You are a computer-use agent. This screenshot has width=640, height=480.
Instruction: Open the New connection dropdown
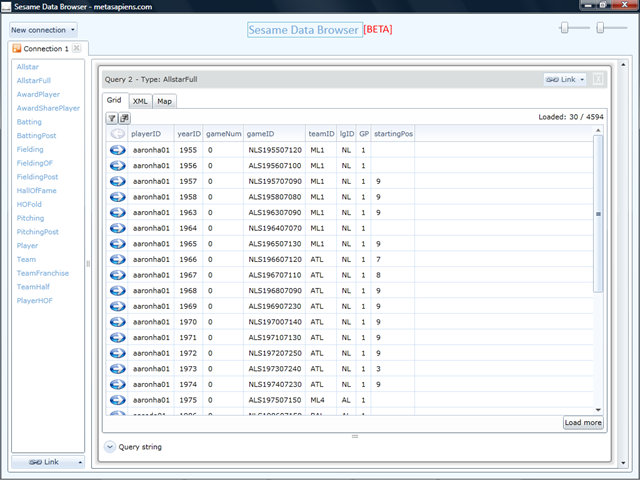coord(43,30)
